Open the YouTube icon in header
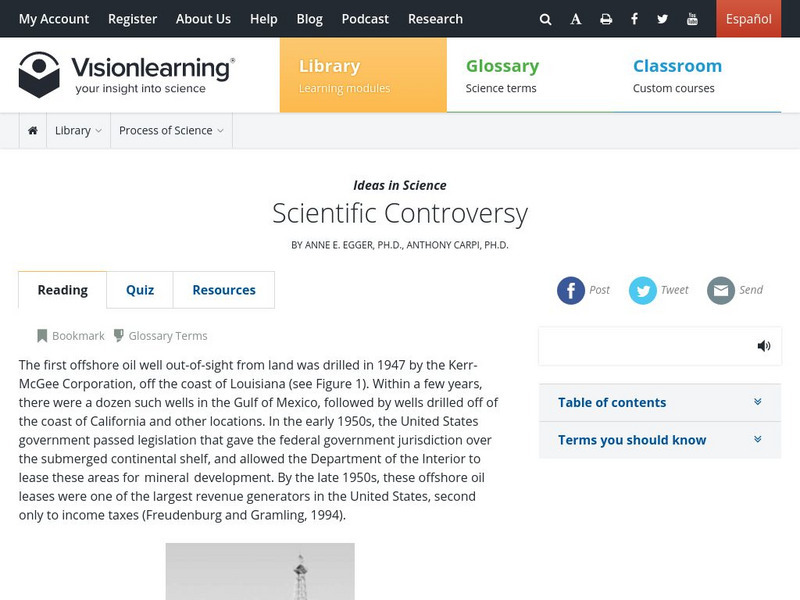Image resolution: width=800 pixels, height=600 pixels. pos(693,19)
